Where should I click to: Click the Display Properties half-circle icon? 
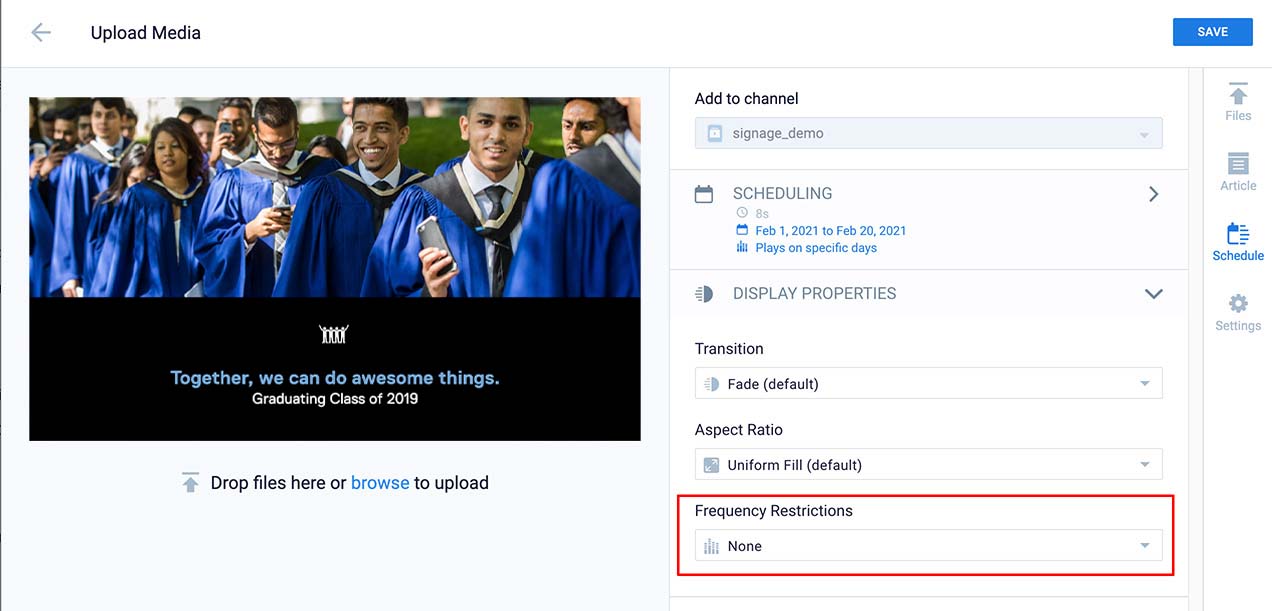[x=704, y=294]
